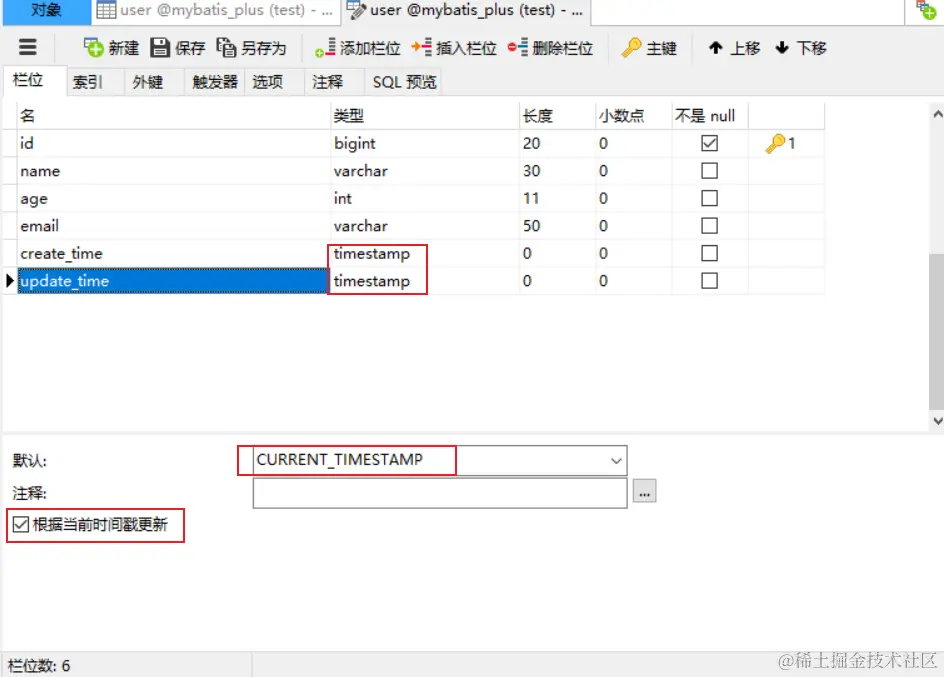Expand the 默认 default value dropdown arrow

[616, 461]
